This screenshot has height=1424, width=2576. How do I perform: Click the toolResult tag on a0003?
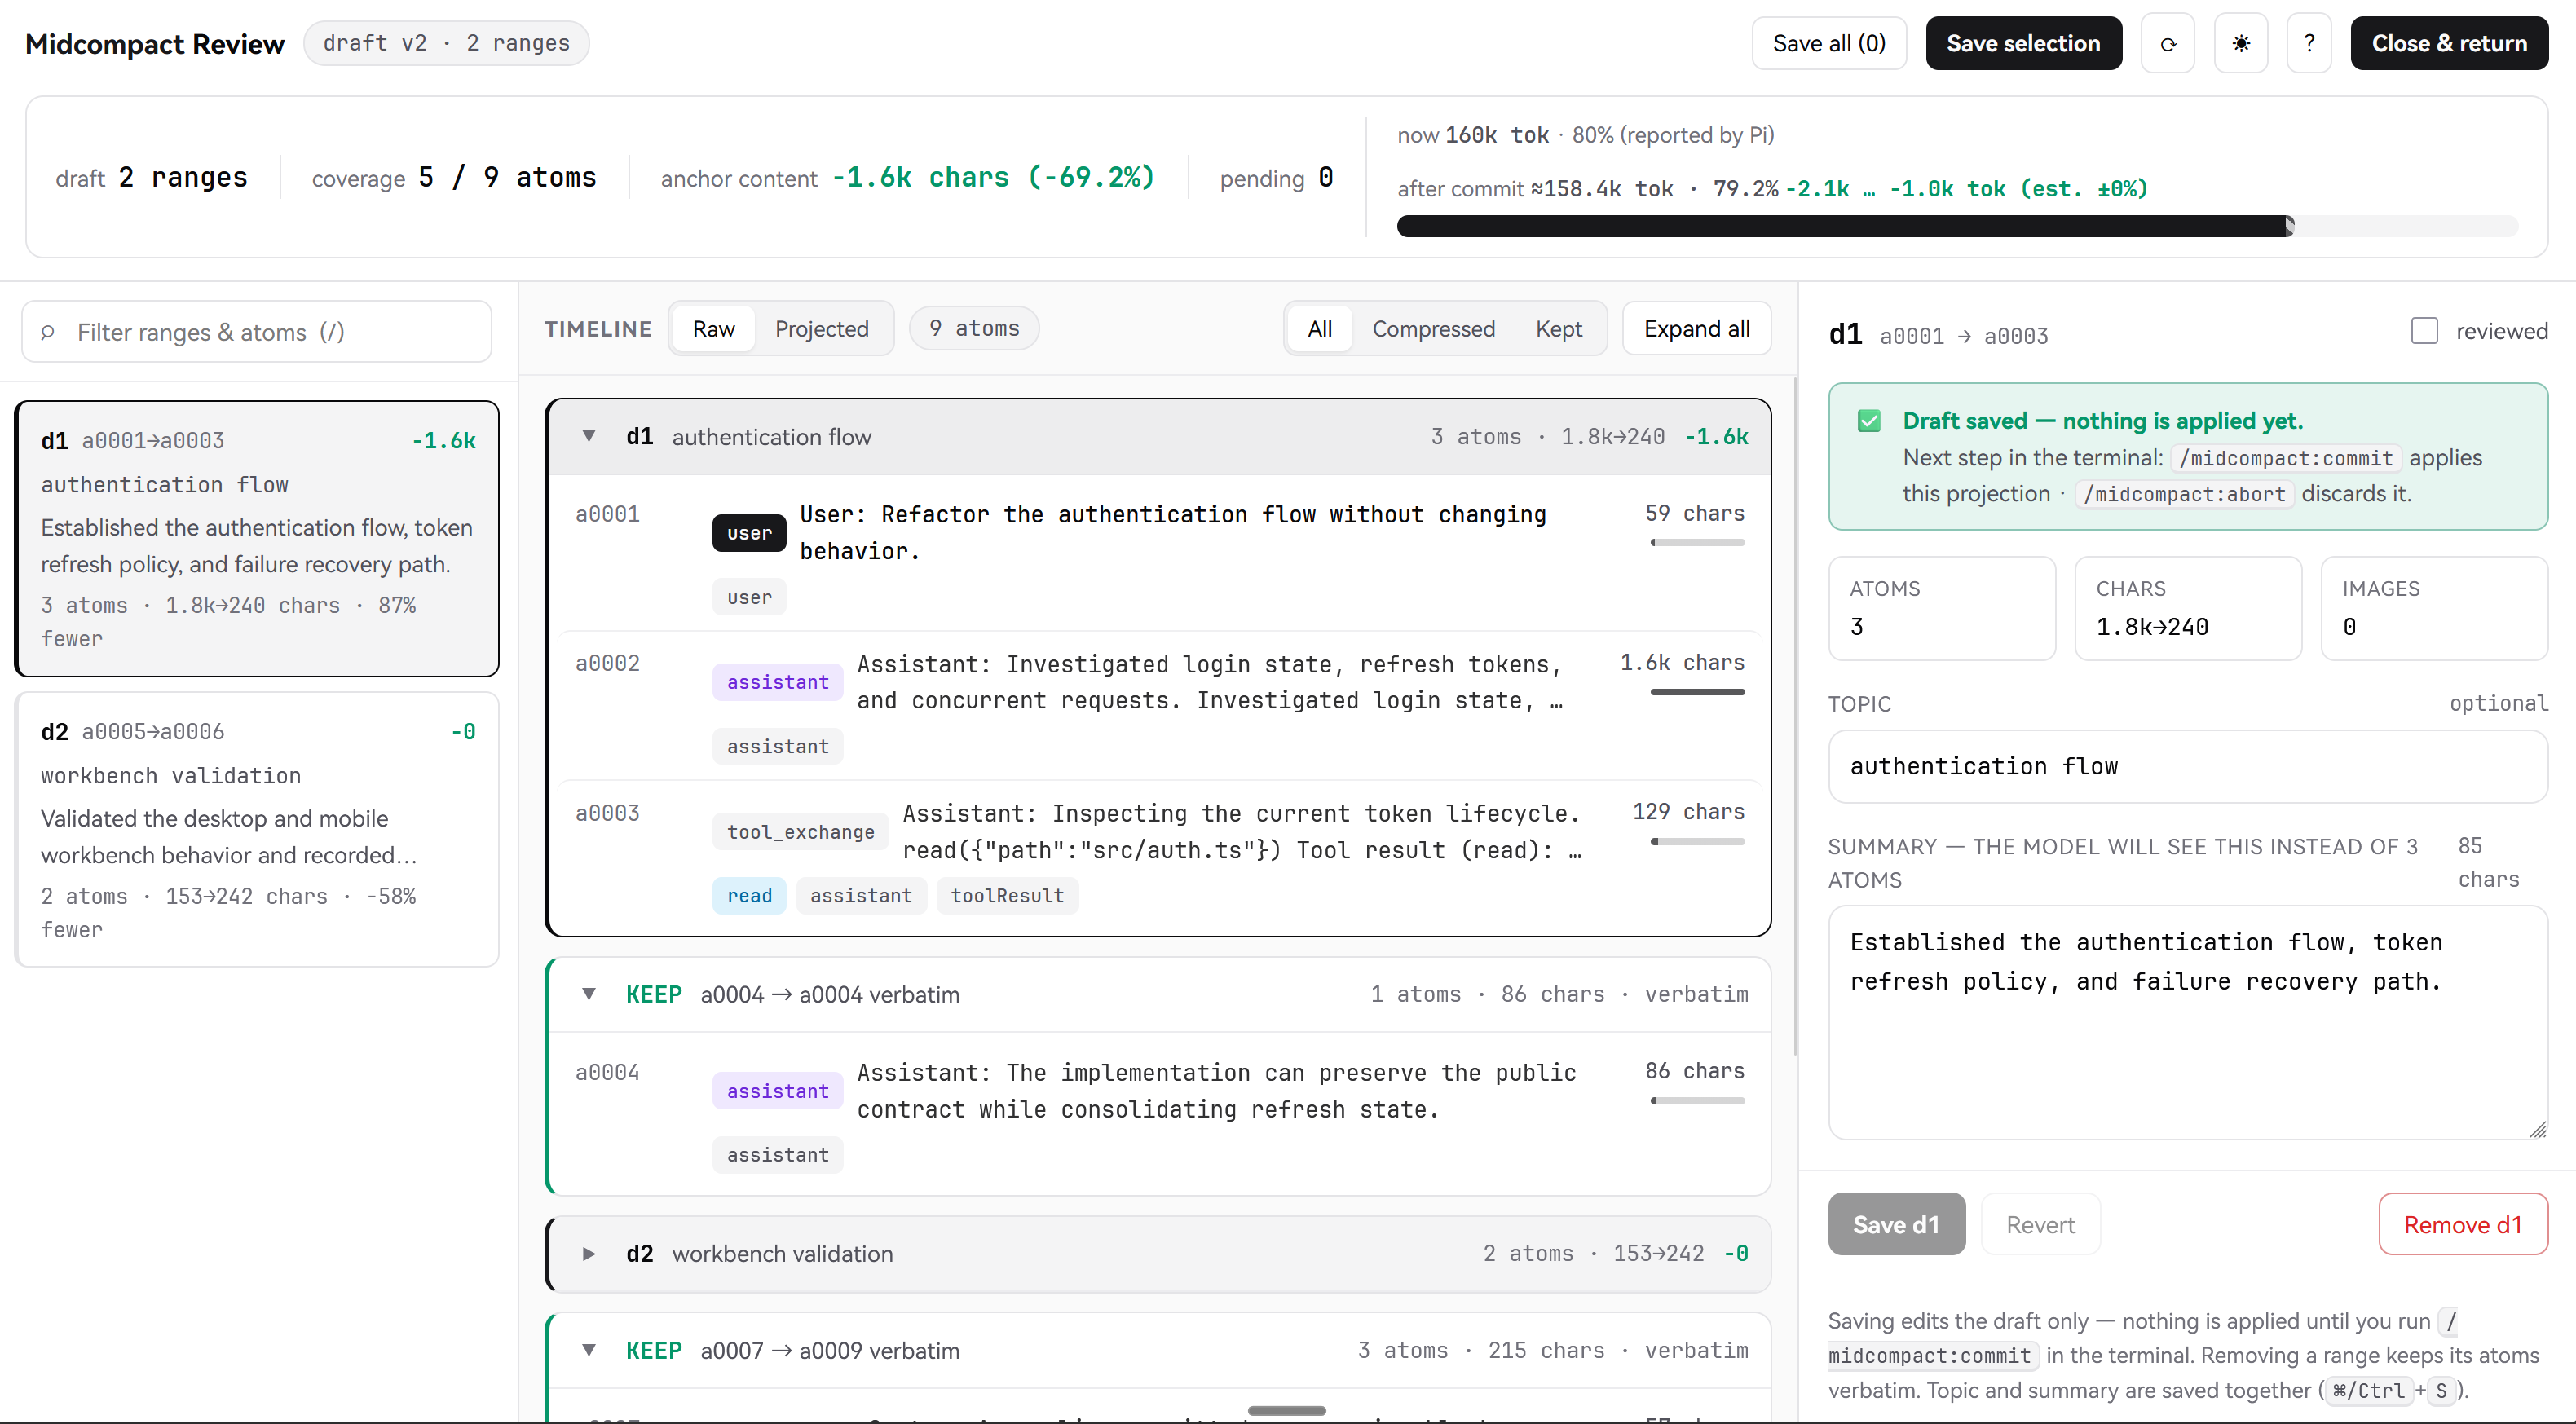(x=1007, y=895)
